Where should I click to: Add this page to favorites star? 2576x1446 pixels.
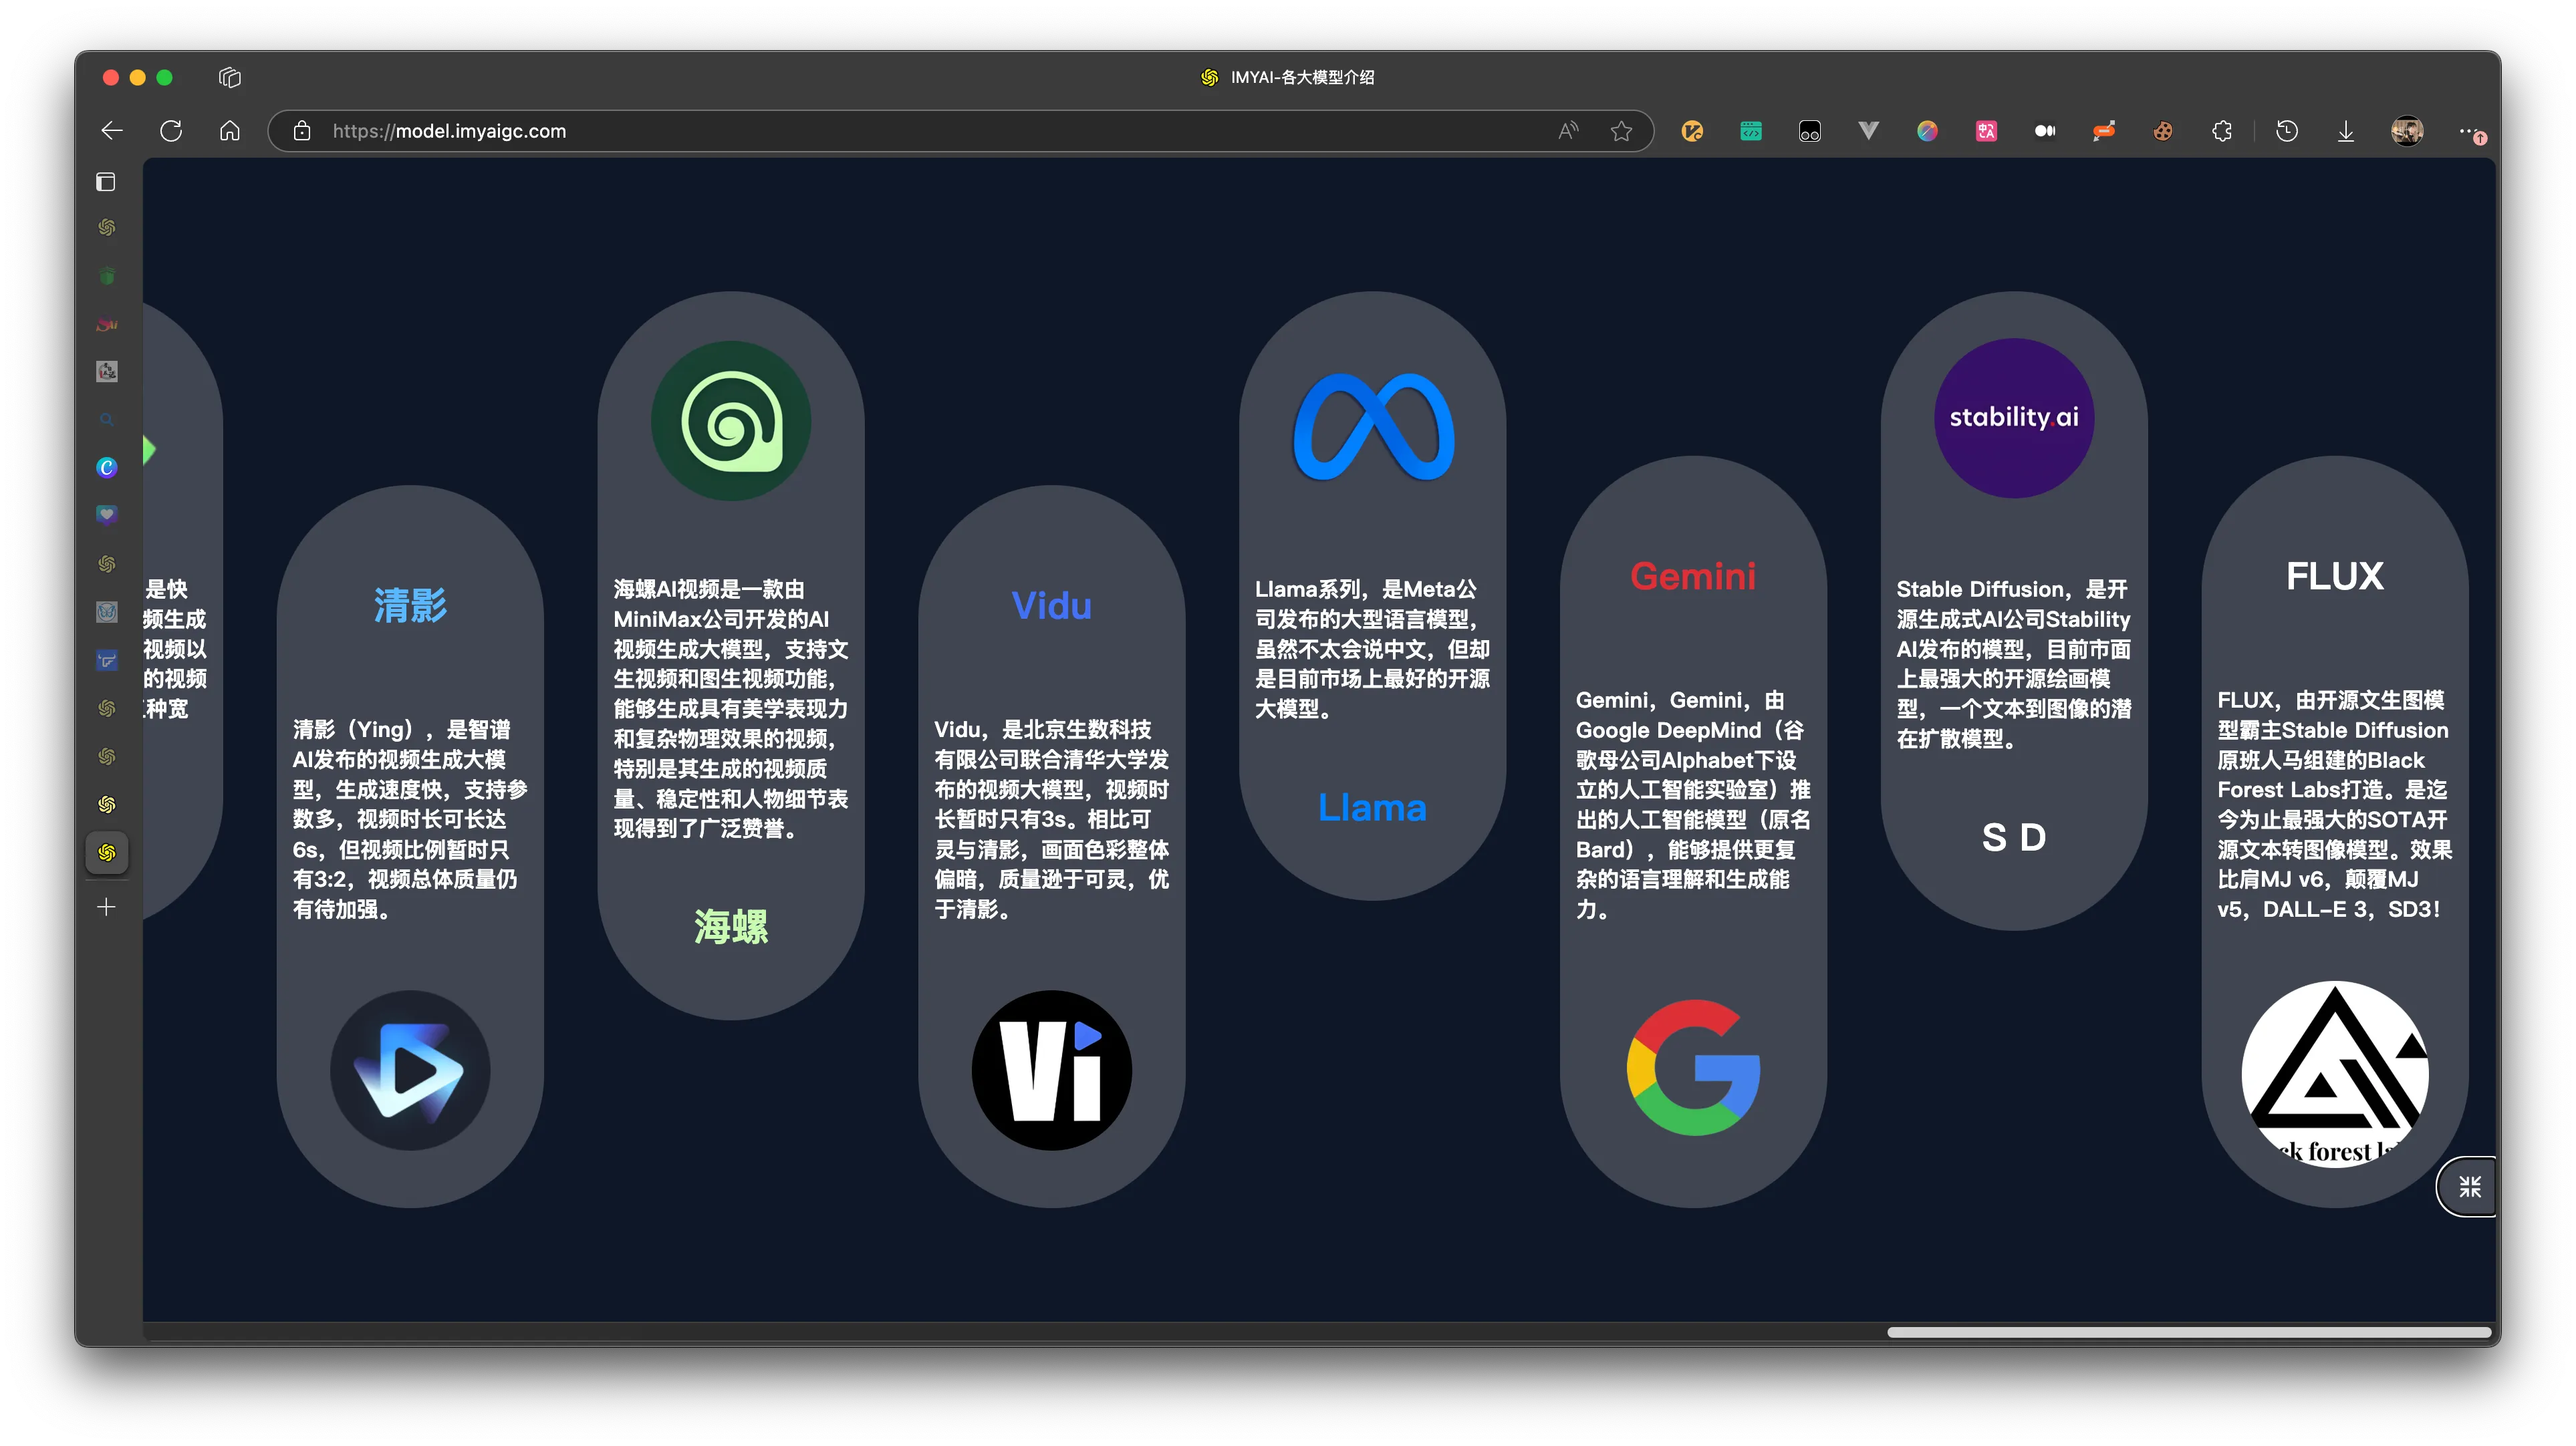(1621, 131)
